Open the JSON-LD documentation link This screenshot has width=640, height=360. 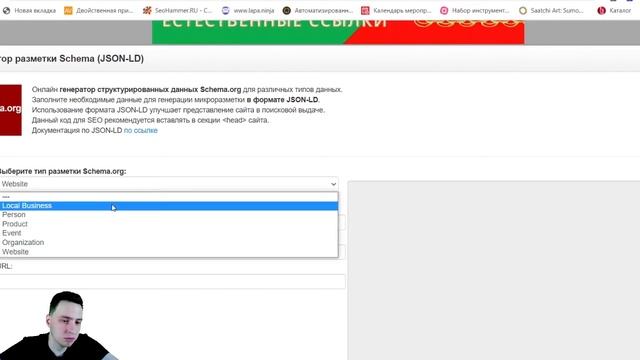[140, 131]
